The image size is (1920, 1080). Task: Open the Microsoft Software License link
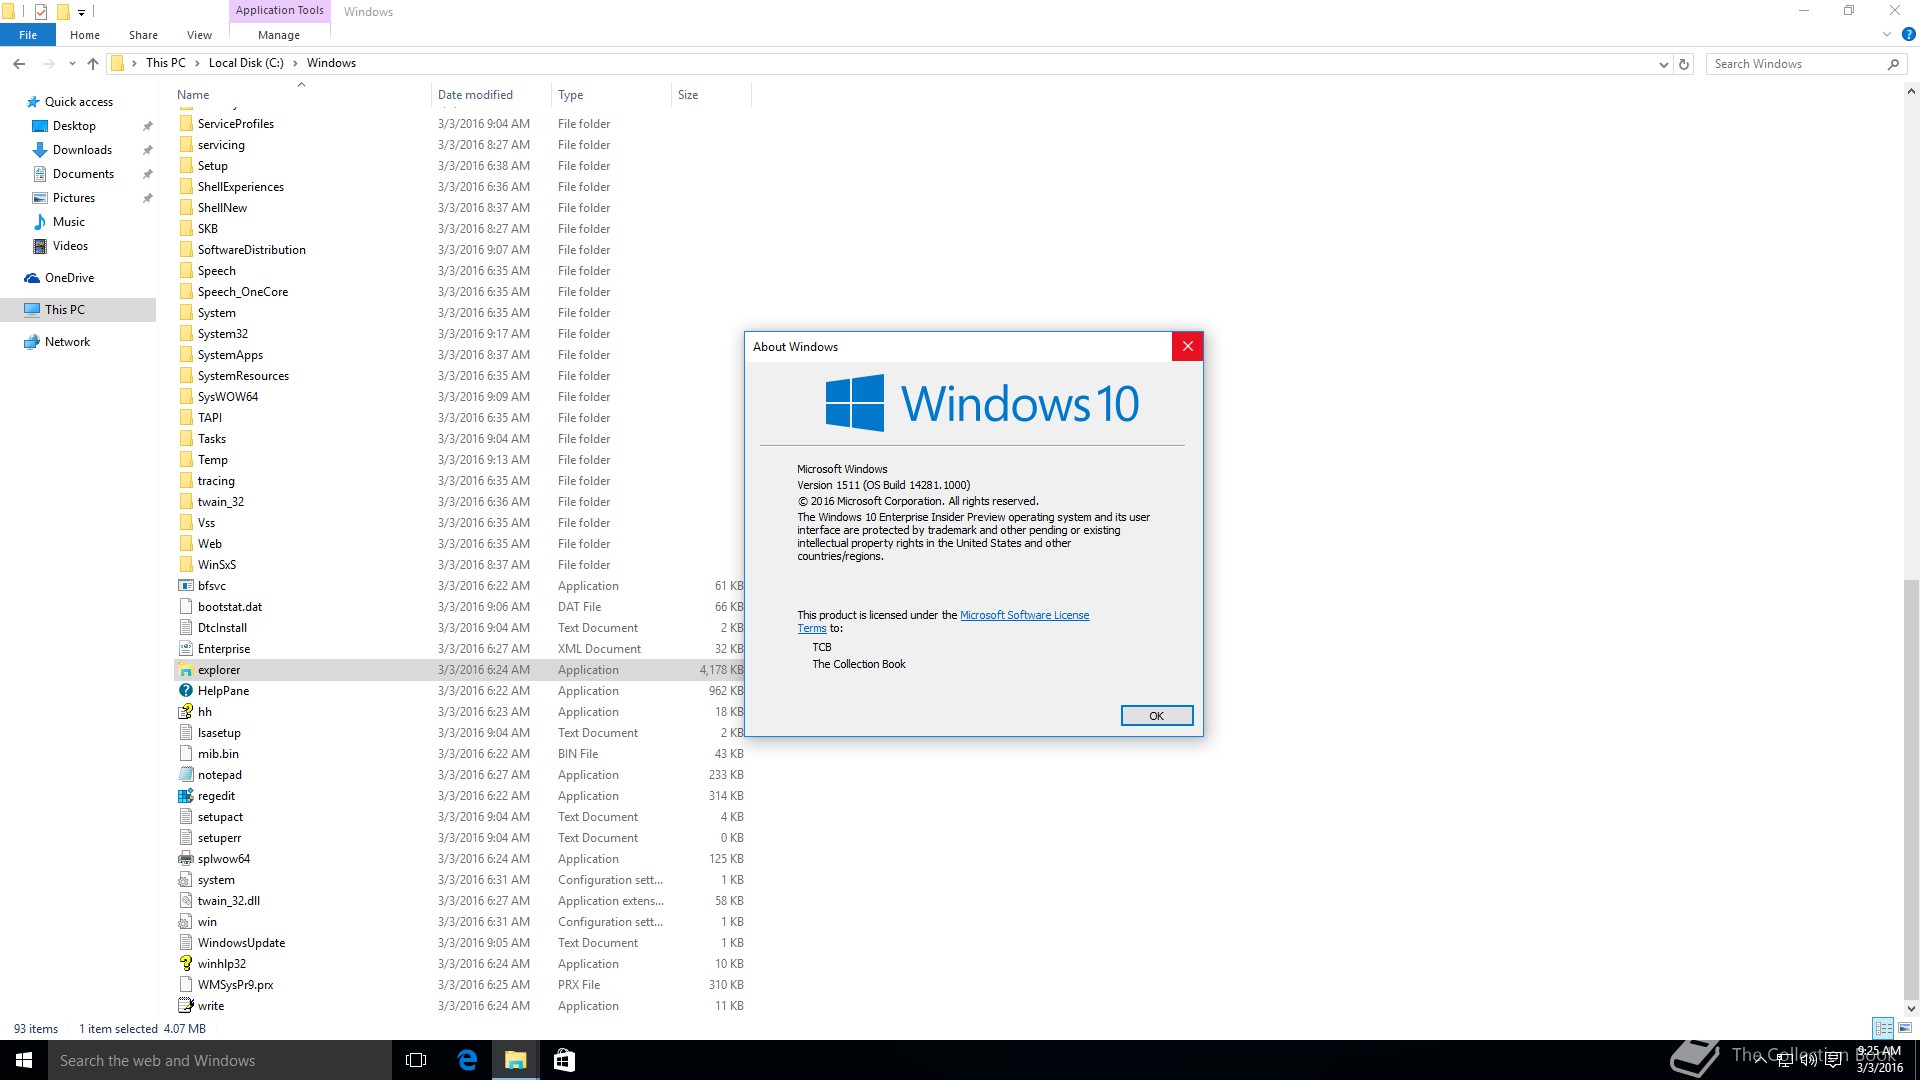1024,615
